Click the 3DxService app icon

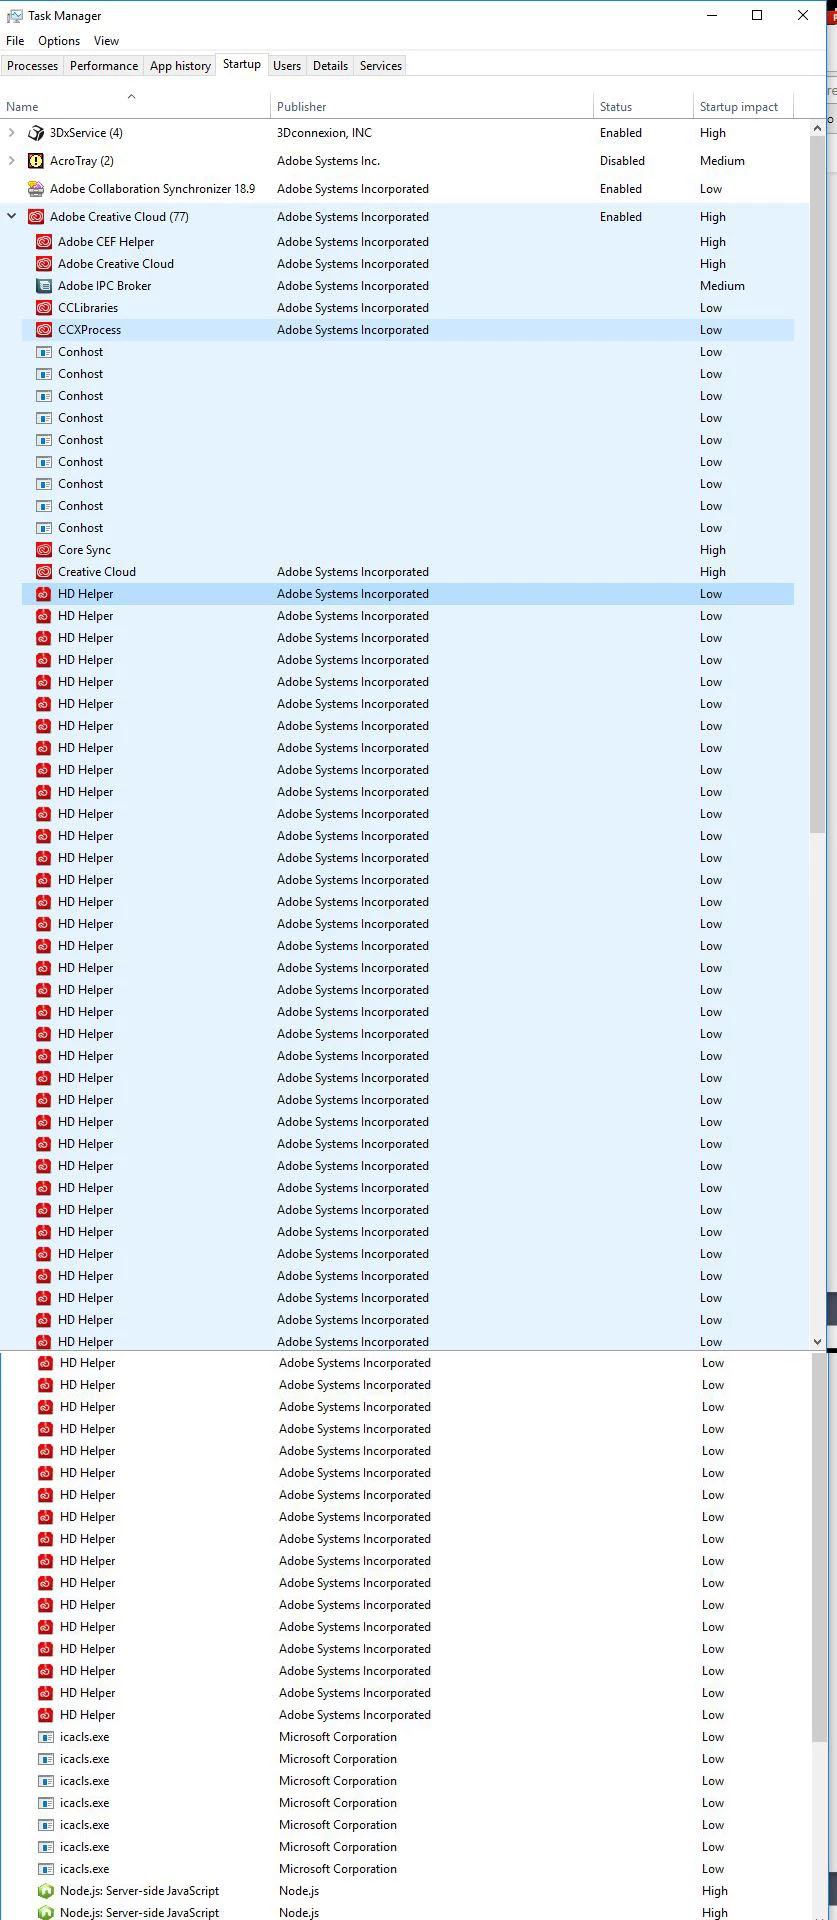(36, 133)
